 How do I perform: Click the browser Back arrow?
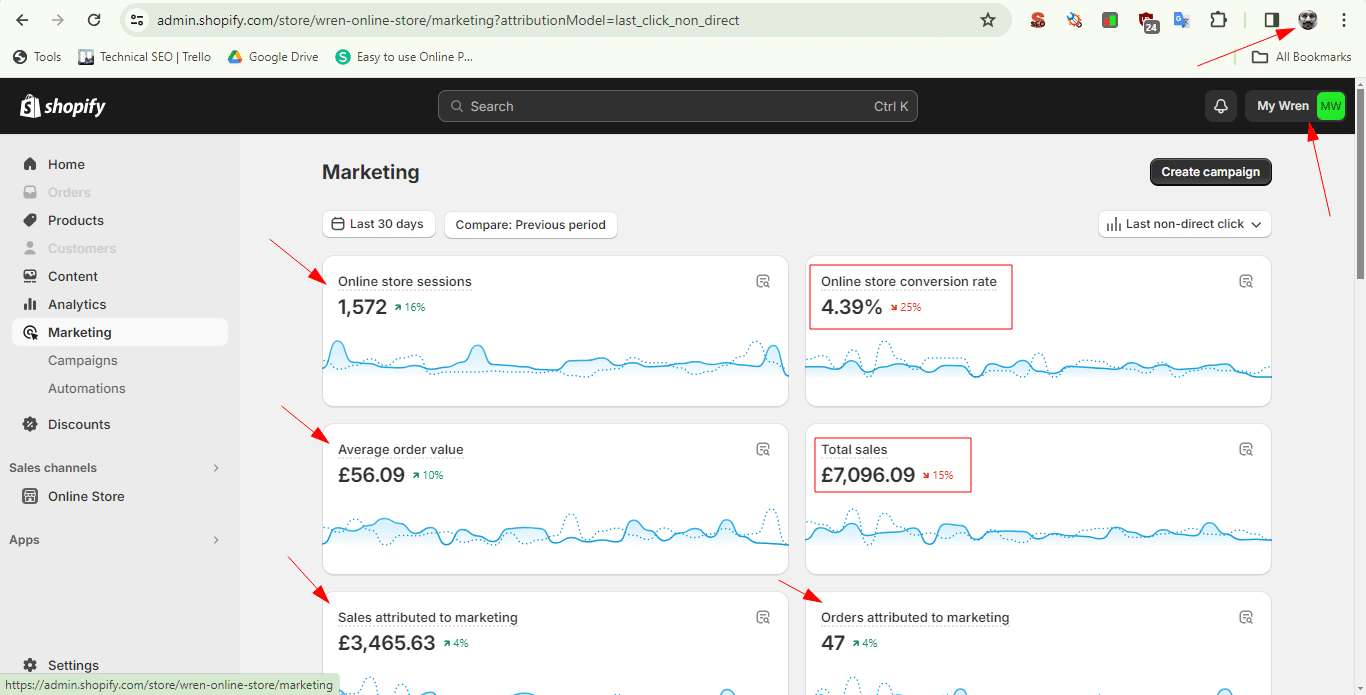point(22,20)
